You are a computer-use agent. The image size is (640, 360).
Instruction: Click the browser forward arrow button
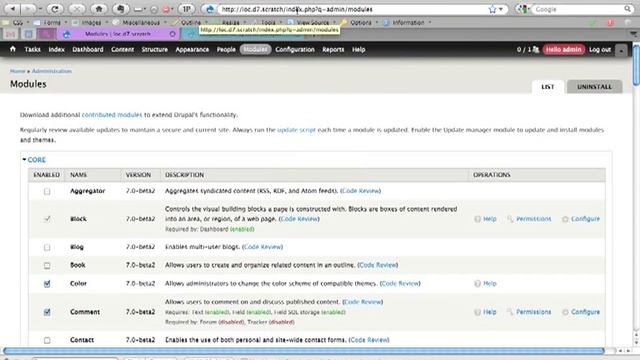tap(29, 9)
